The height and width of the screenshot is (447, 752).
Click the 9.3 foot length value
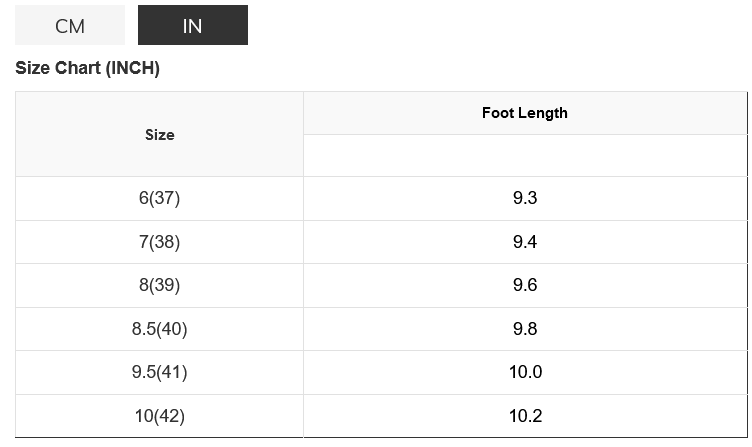click(524, 198)
